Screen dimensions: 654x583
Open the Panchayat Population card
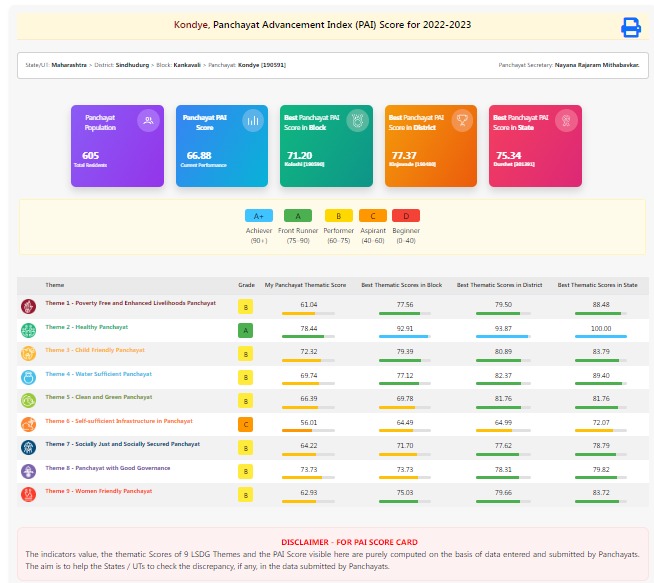click(x=117, y=146)
